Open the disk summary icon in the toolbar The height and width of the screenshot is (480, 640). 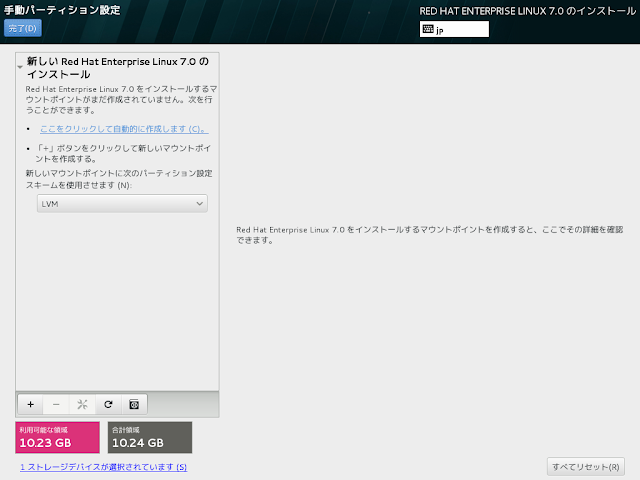pos(134,404)
